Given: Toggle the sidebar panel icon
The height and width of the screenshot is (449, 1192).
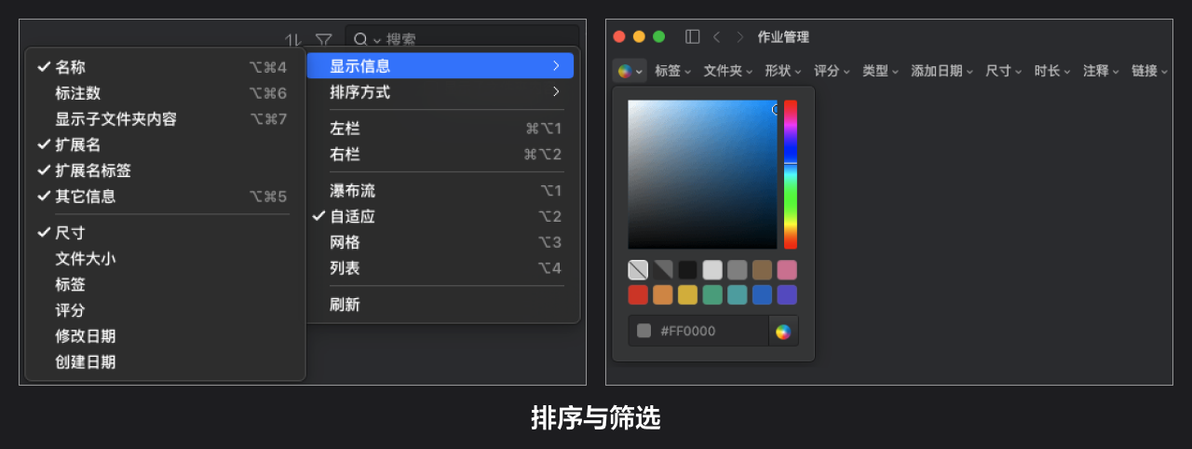Looking at the screenshot, I should tap(692, 36).
